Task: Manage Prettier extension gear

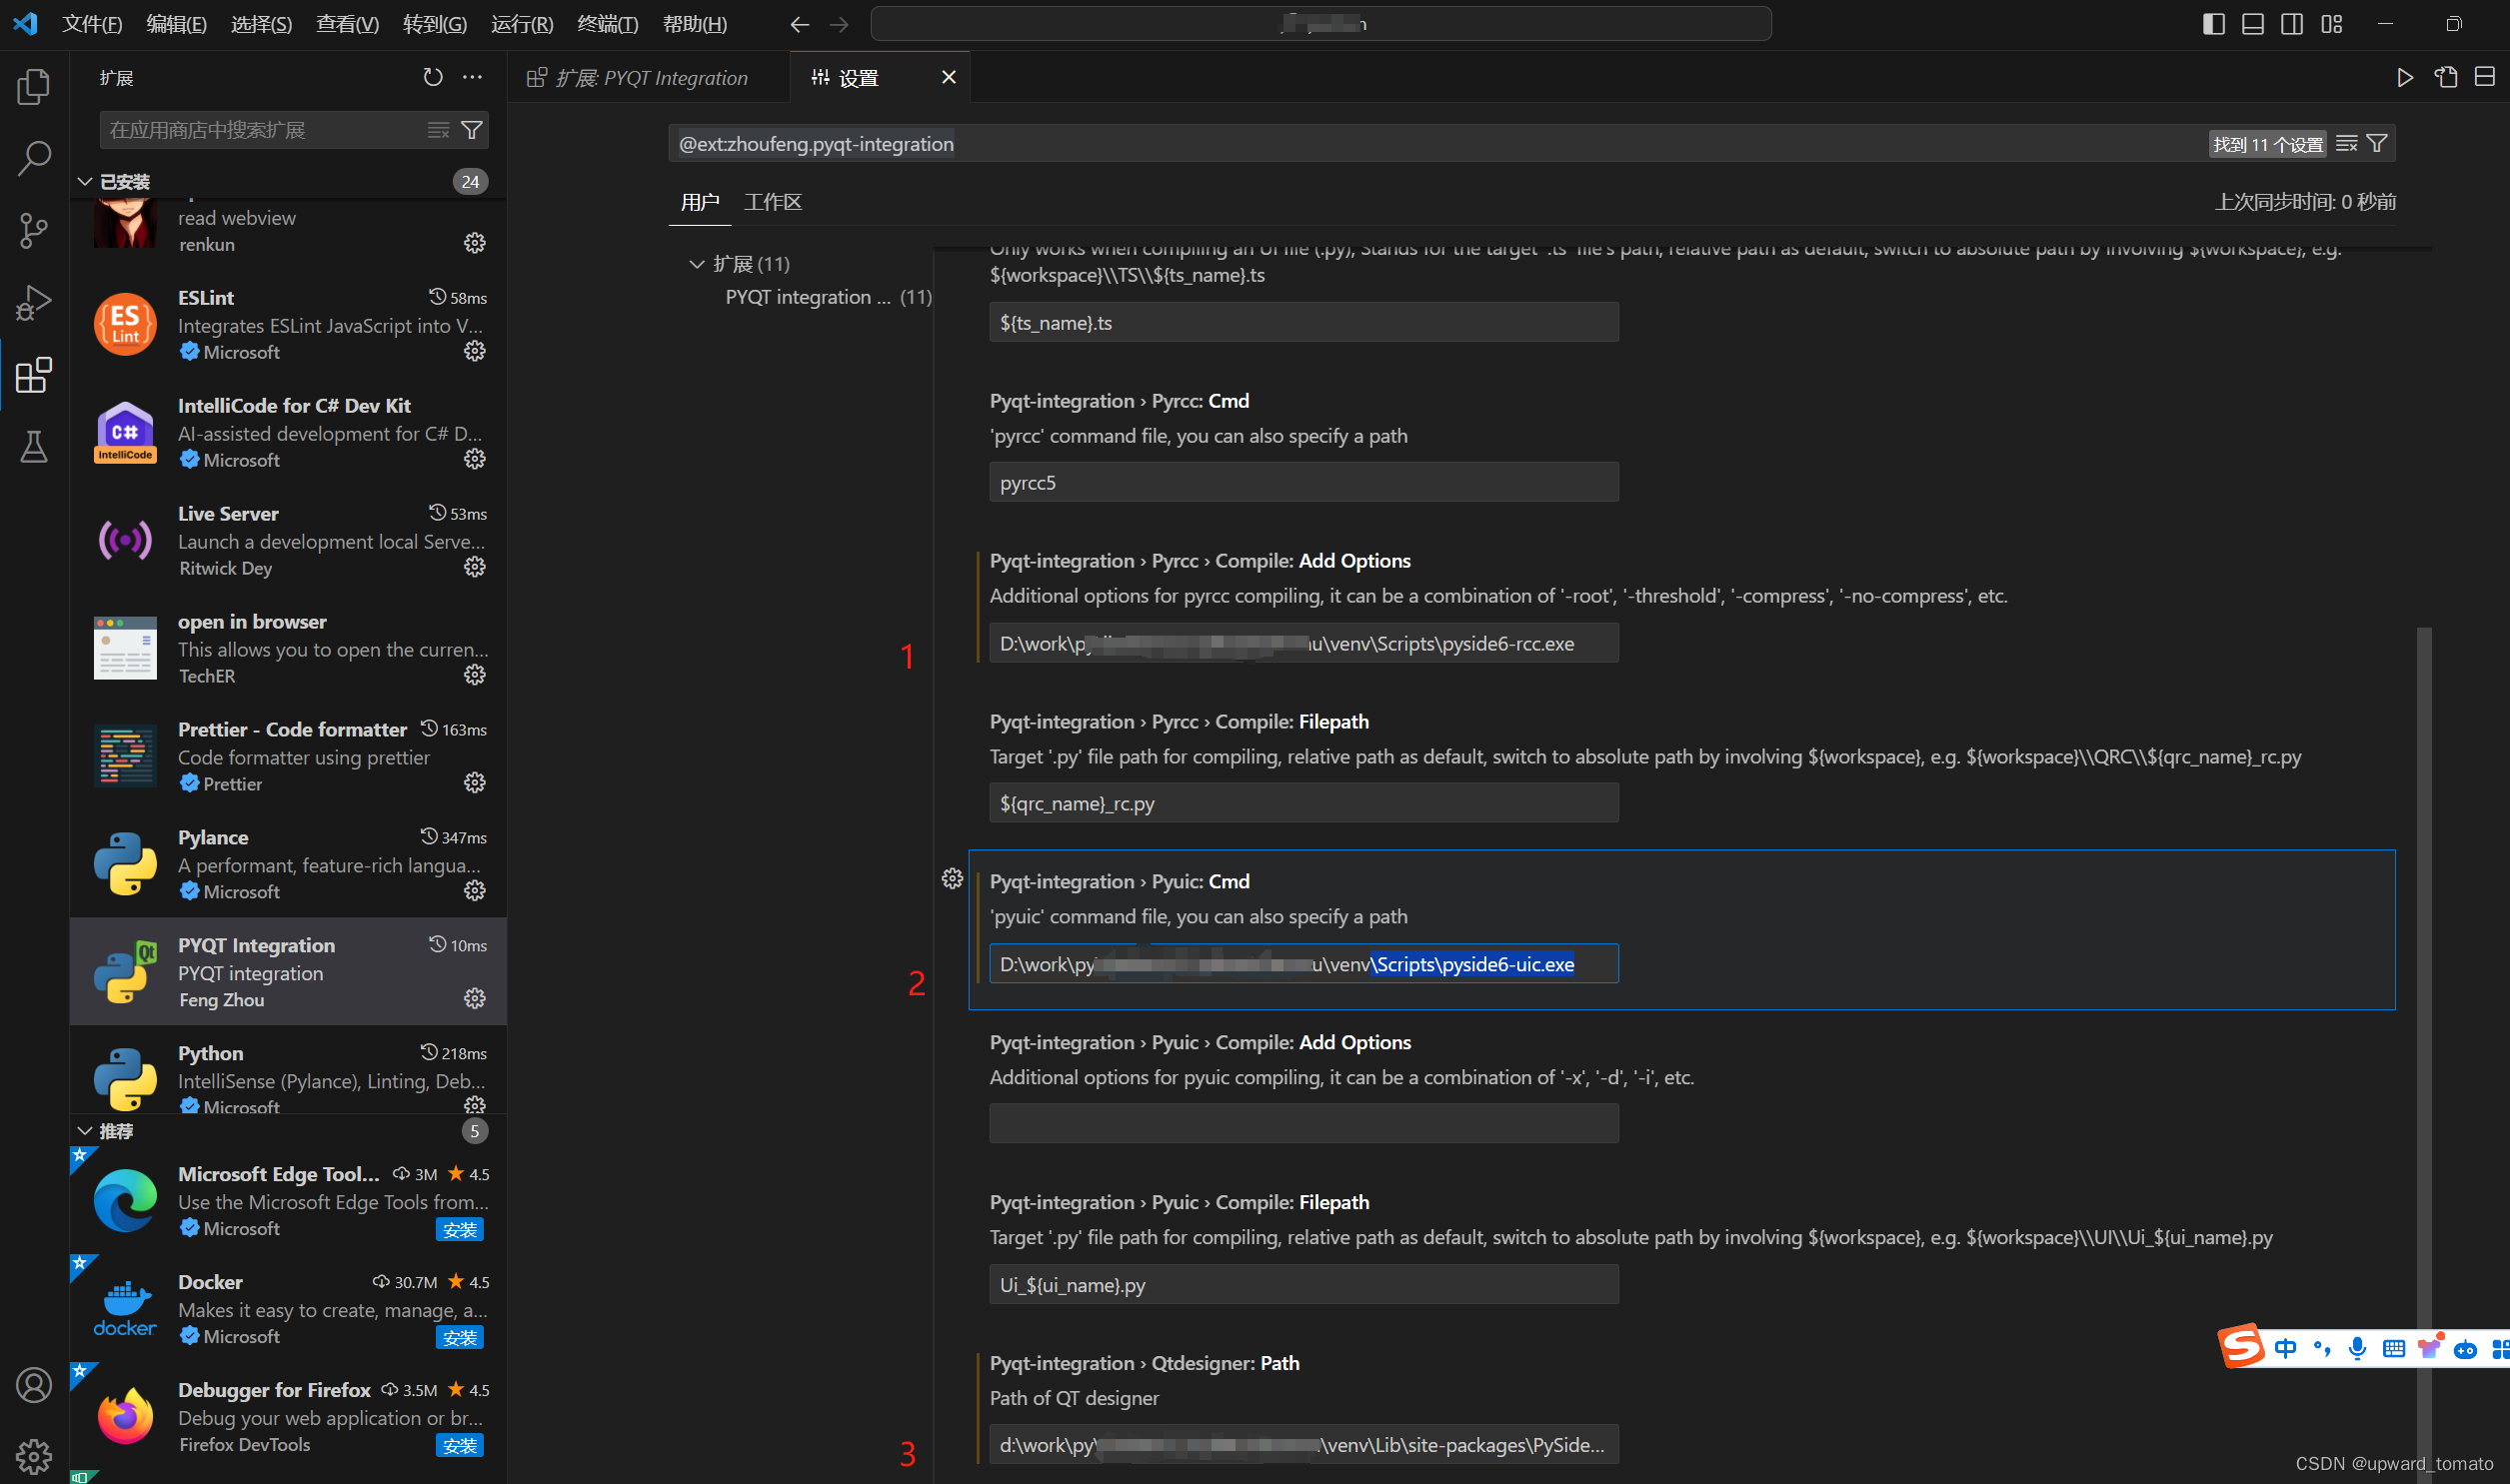Action: pos(475,783)
